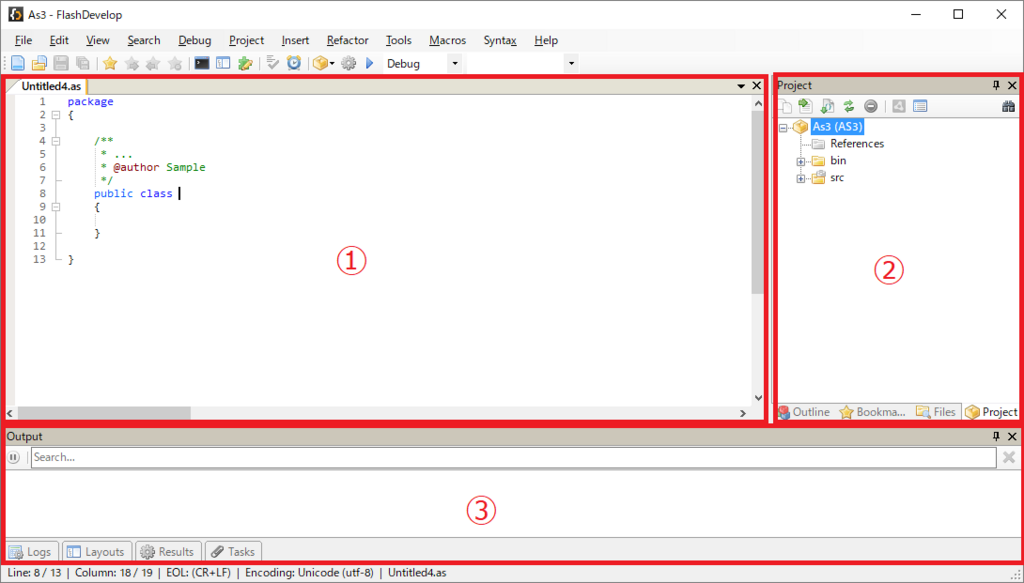The image size is (1024, 583).
Task: Open the empty target dropdown next to Debug
Action: (x=571, y=63)
